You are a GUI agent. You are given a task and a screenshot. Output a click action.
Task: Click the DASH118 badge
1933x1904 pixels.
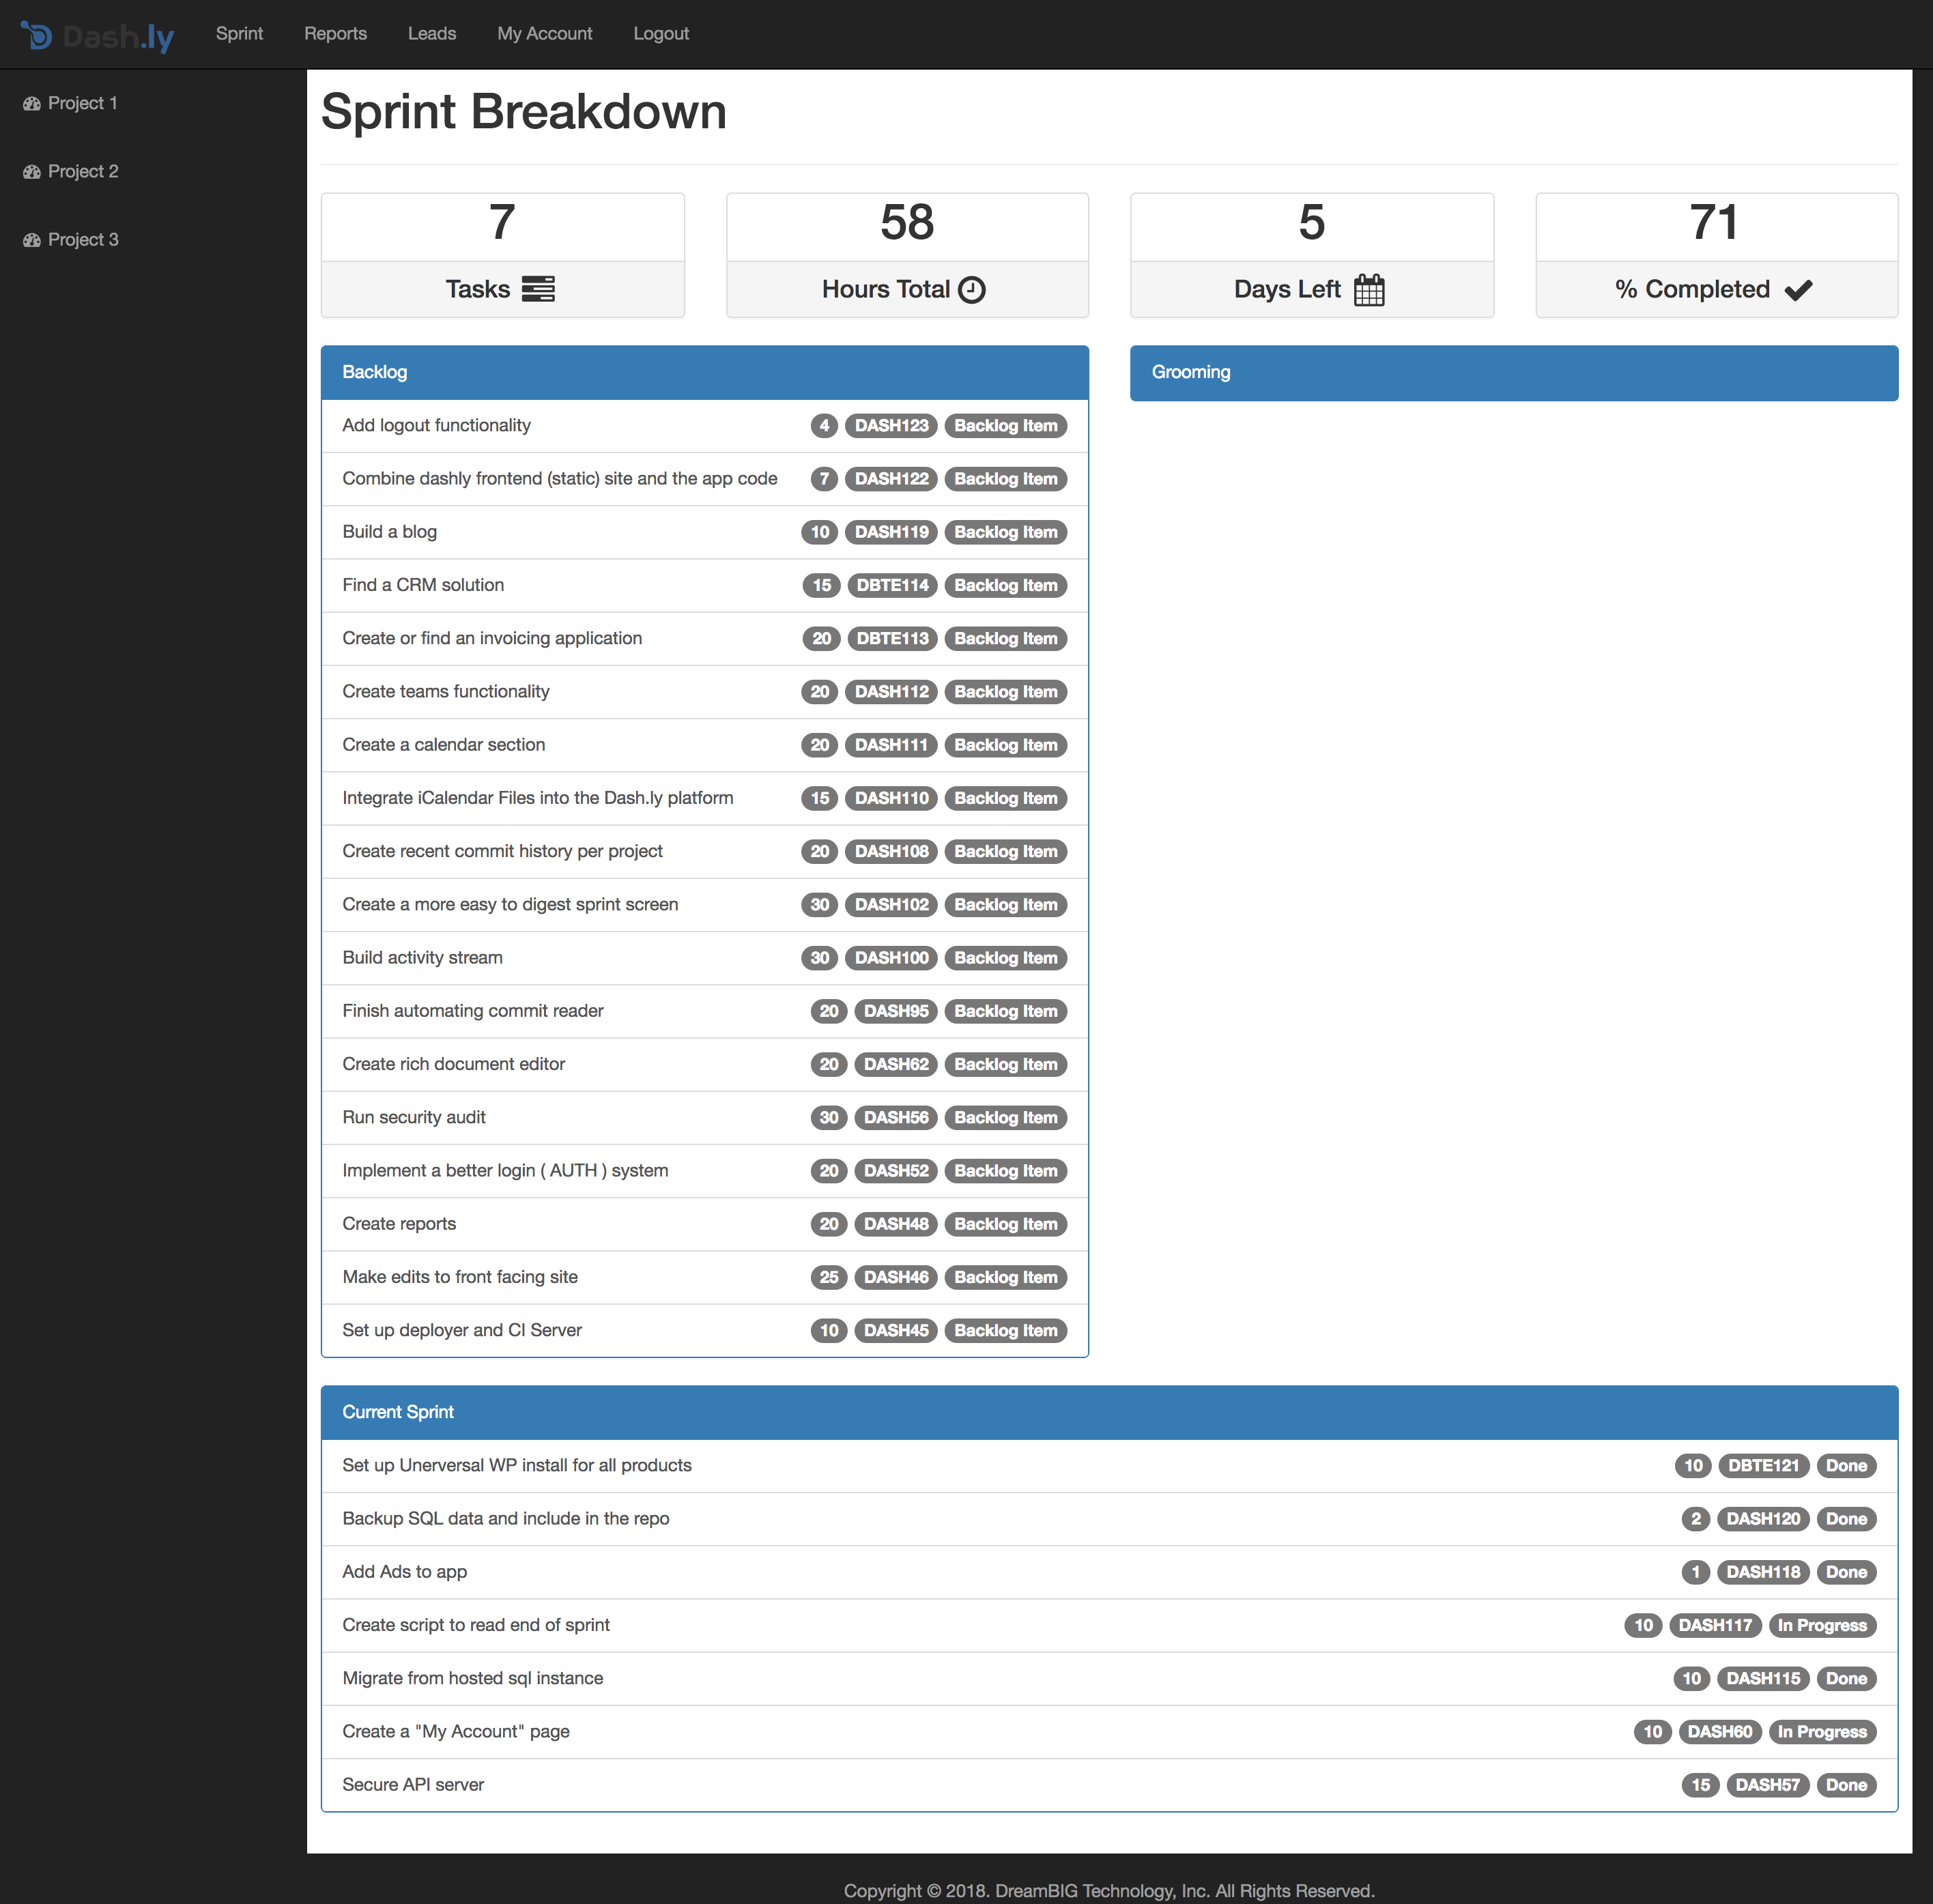(1763, 1572)
